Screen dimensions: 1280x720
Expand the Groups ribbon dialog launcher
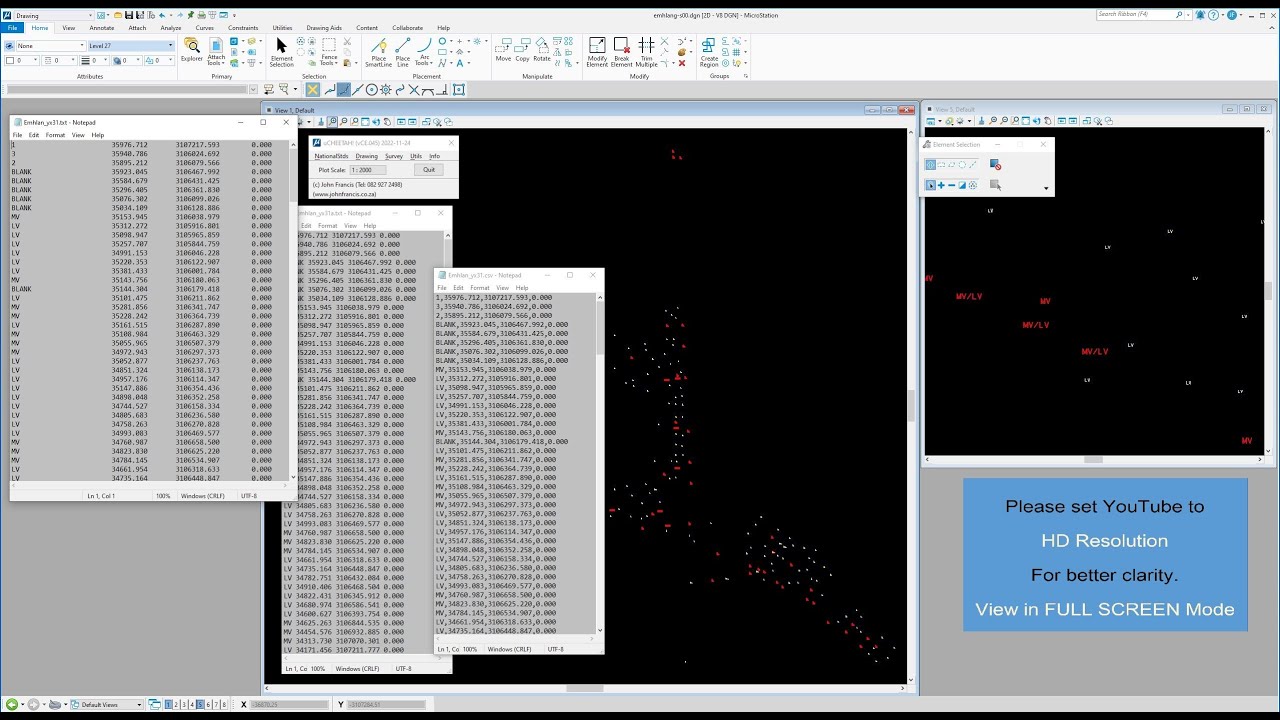click(x=745, y=76)
